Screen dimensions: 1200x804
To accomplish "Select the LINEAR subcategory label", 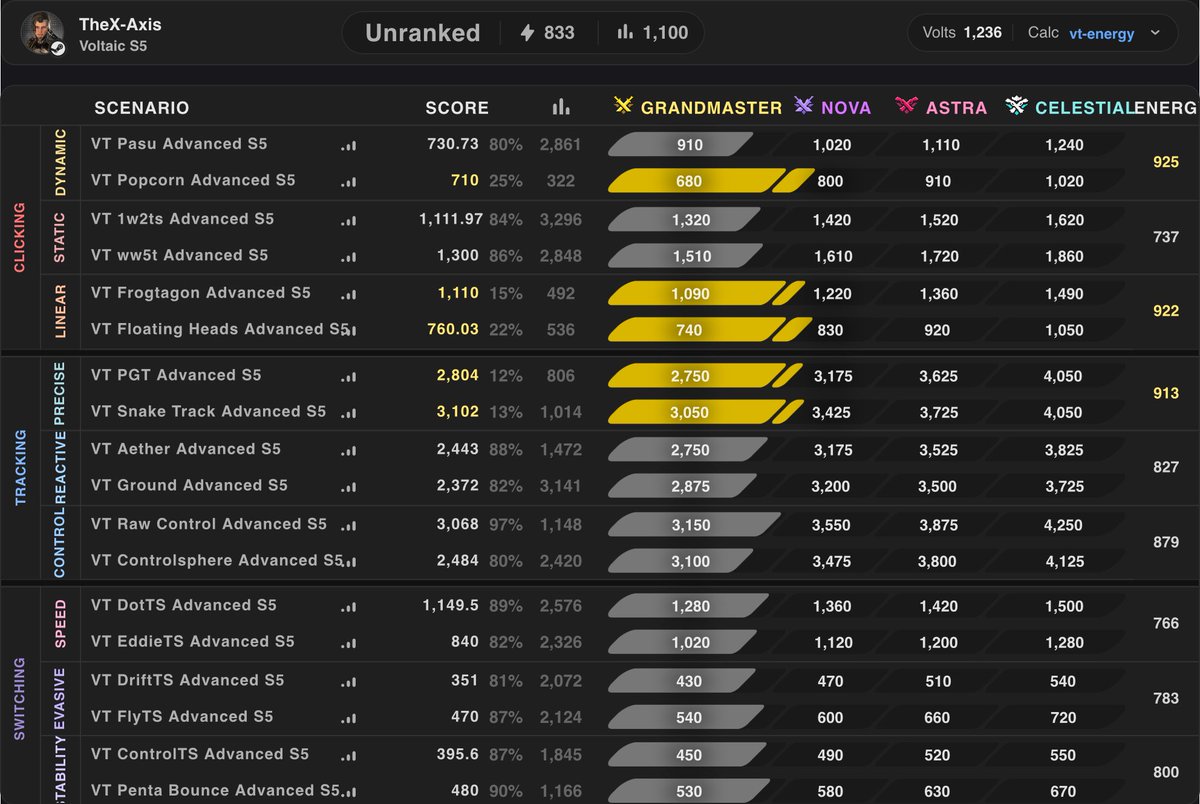I will 60,311.
